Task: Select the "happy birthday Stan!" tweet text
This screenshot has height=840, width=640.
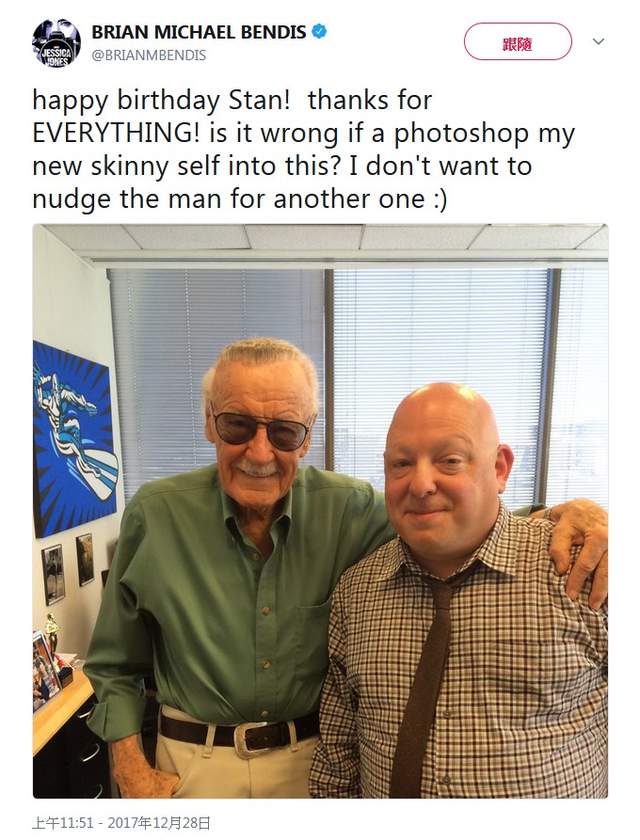Action: pos(161,101)
